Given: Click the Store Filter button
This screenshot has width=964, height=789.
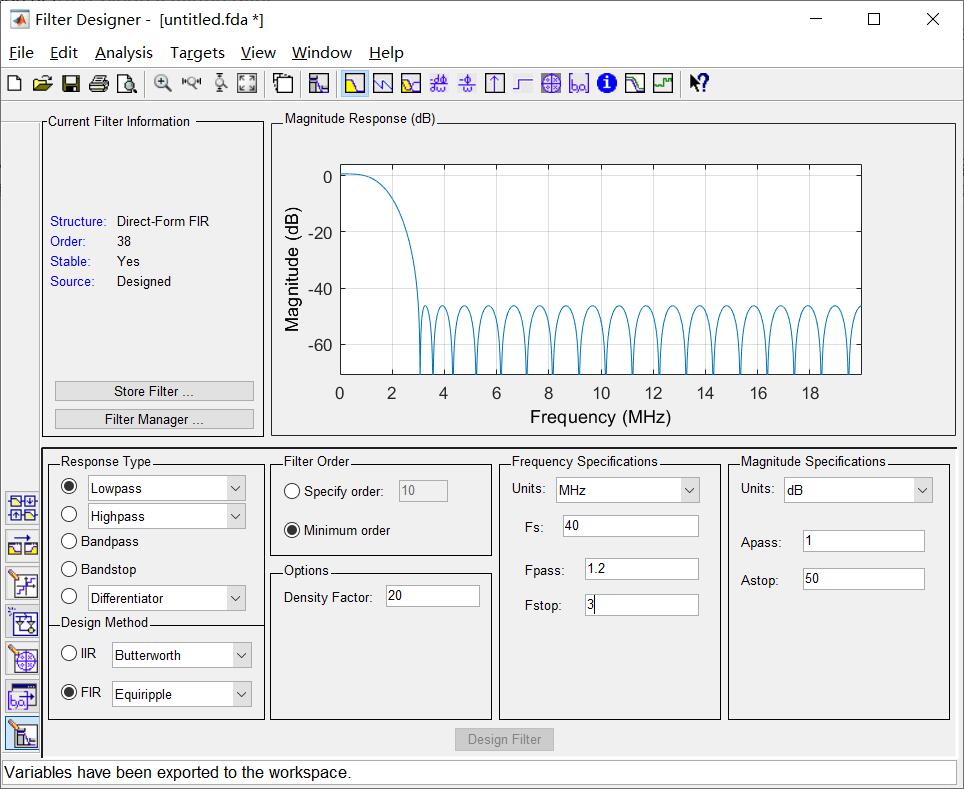Looking at the screenshot, I should click(x=154, y=391).
